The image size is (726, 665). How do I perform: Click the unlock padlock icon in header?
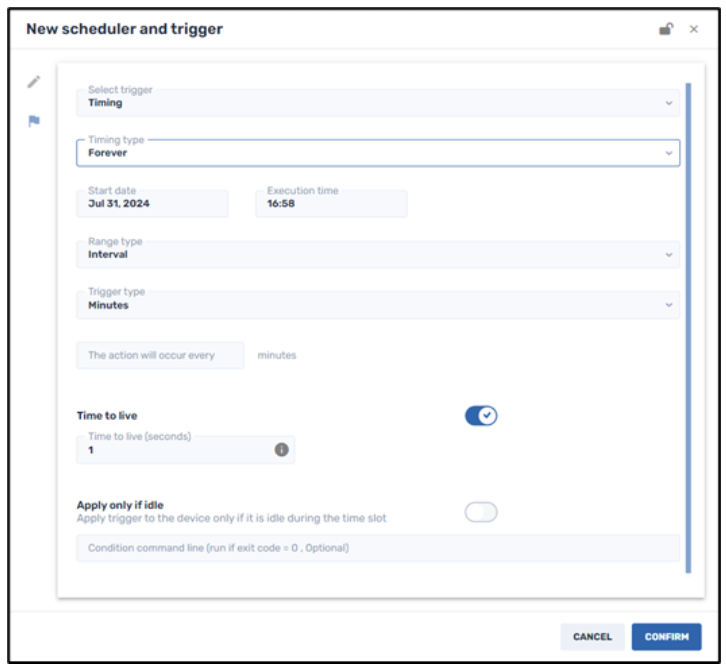click(666, 29)
